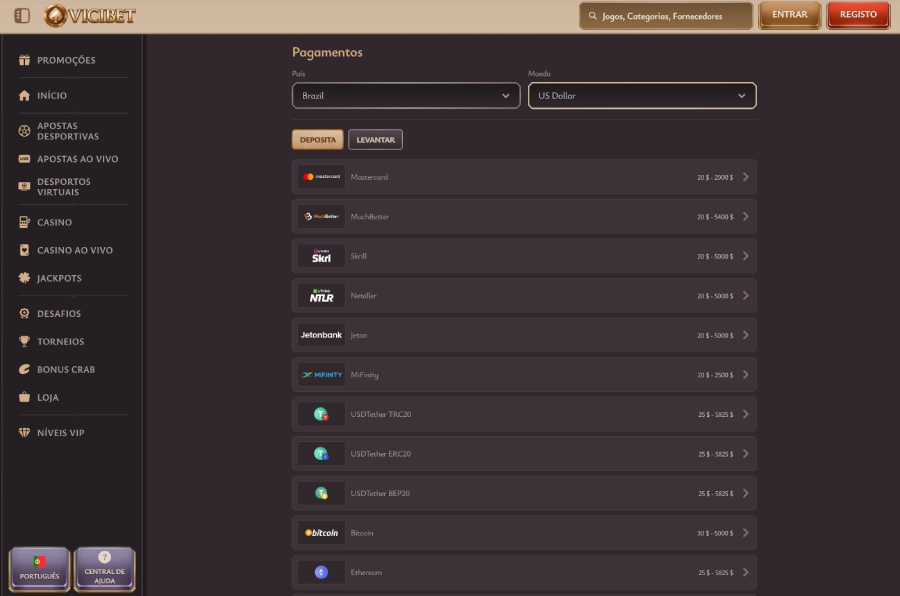Click the Neteller logo
Image resolution: width=900 pixels, height=596 pixels.
pos(321,296)
